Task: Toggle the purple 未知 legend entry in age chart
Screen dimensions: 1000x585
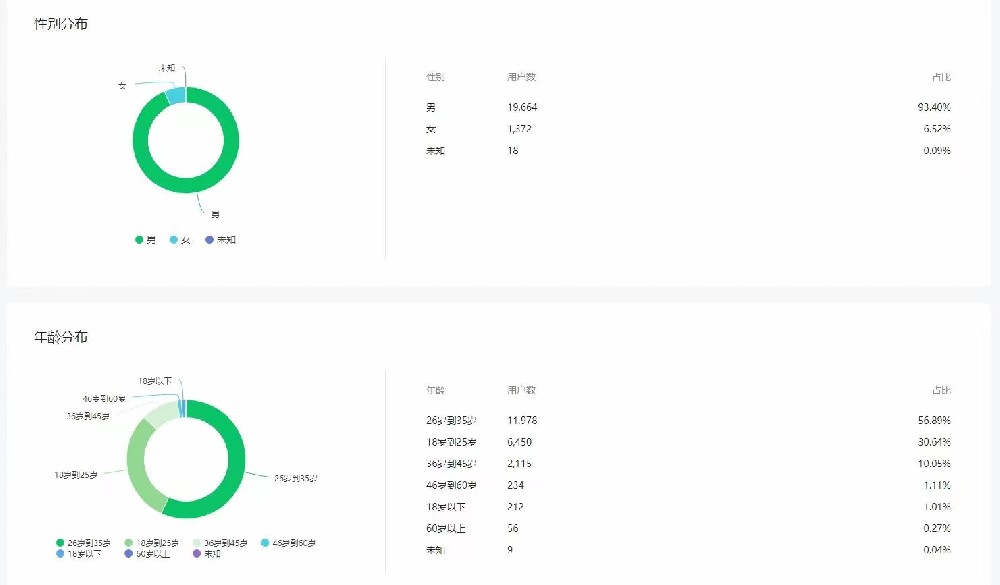Action: tap(207, 554)
